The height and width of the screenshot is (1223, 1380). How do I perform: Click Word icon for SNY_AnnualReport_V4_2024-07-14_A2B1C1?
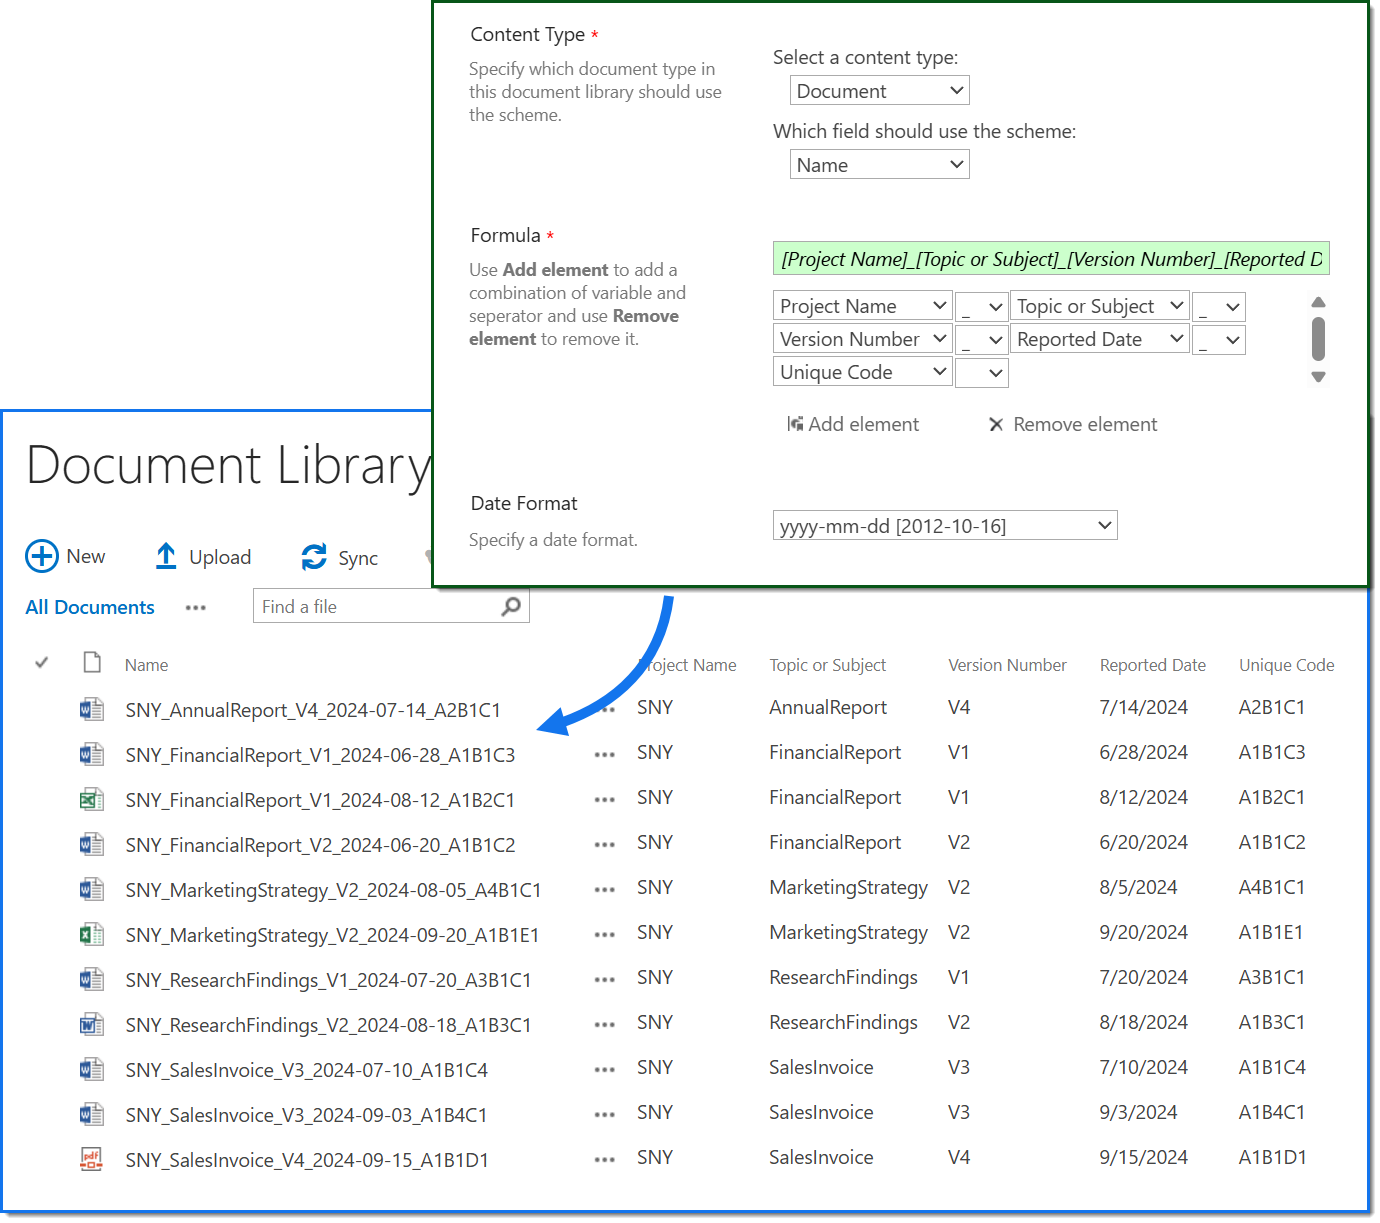pos(92,709)
